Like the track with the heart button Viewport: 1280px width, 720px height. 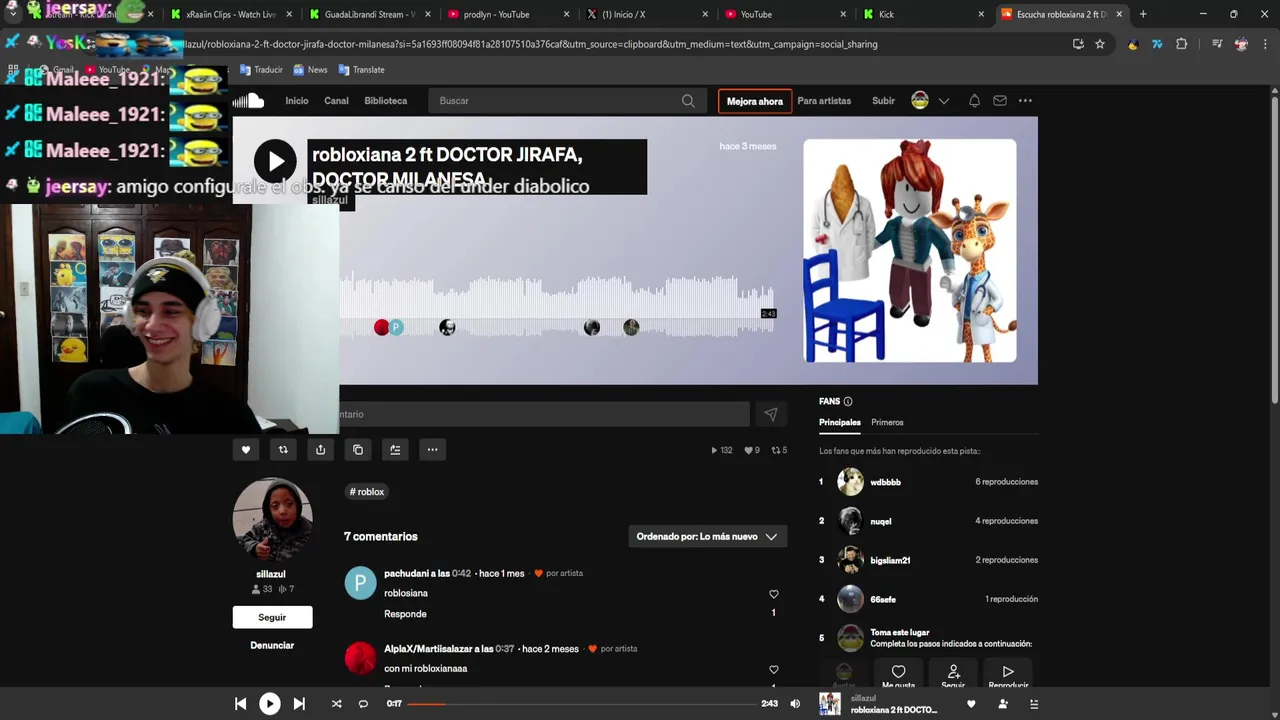coord(246,450)
